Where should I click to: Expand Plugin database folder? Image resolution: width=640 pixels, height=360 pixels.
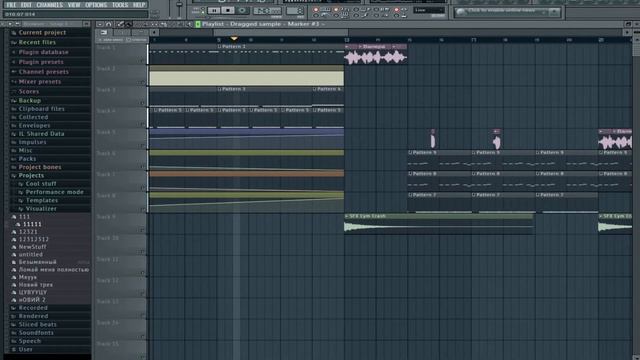(43, 52)
